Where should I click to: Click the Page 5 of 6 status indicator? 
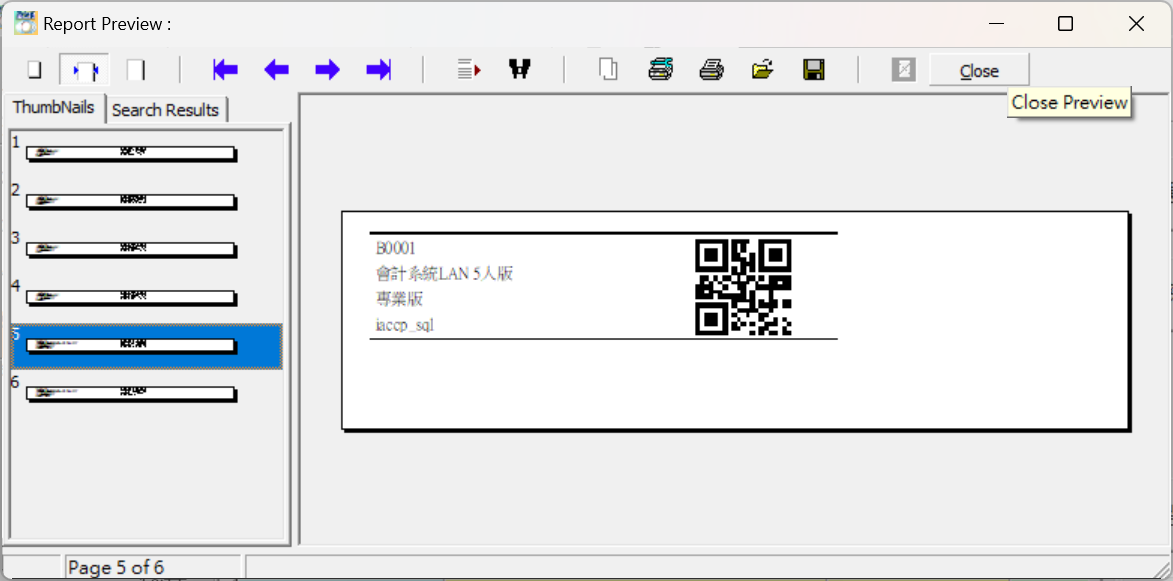pyautogui.click(x=153, y=568)
